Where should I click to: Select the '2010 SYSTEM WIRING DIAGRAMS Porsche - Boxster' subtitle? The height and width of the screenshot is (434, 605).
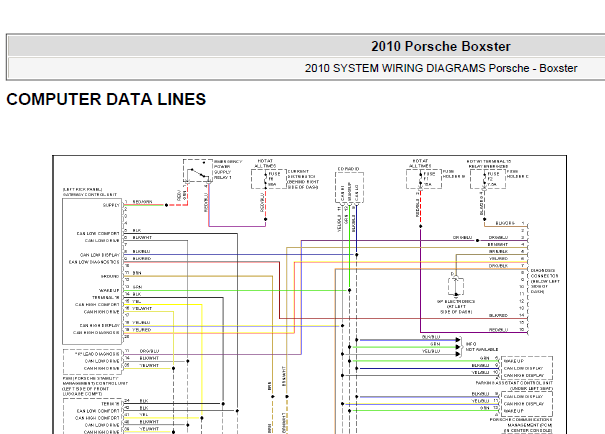(441, 68)
